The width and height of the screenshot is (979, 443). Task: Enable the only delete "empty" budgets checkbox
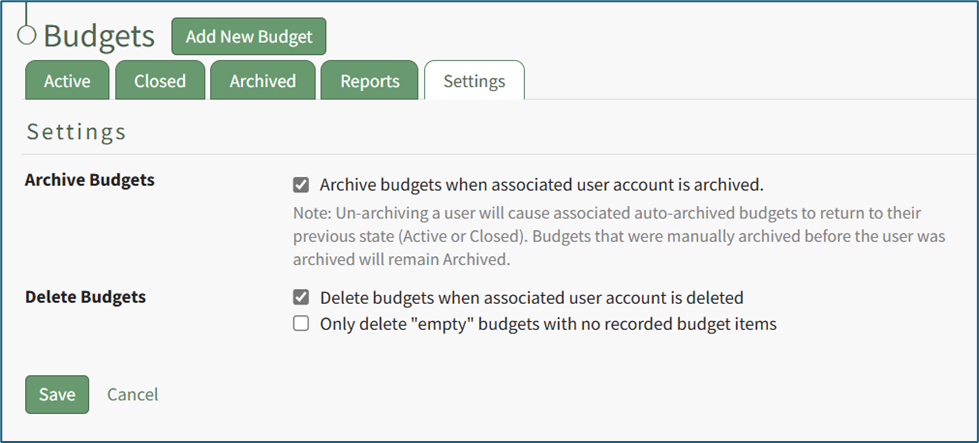point(301,324)
